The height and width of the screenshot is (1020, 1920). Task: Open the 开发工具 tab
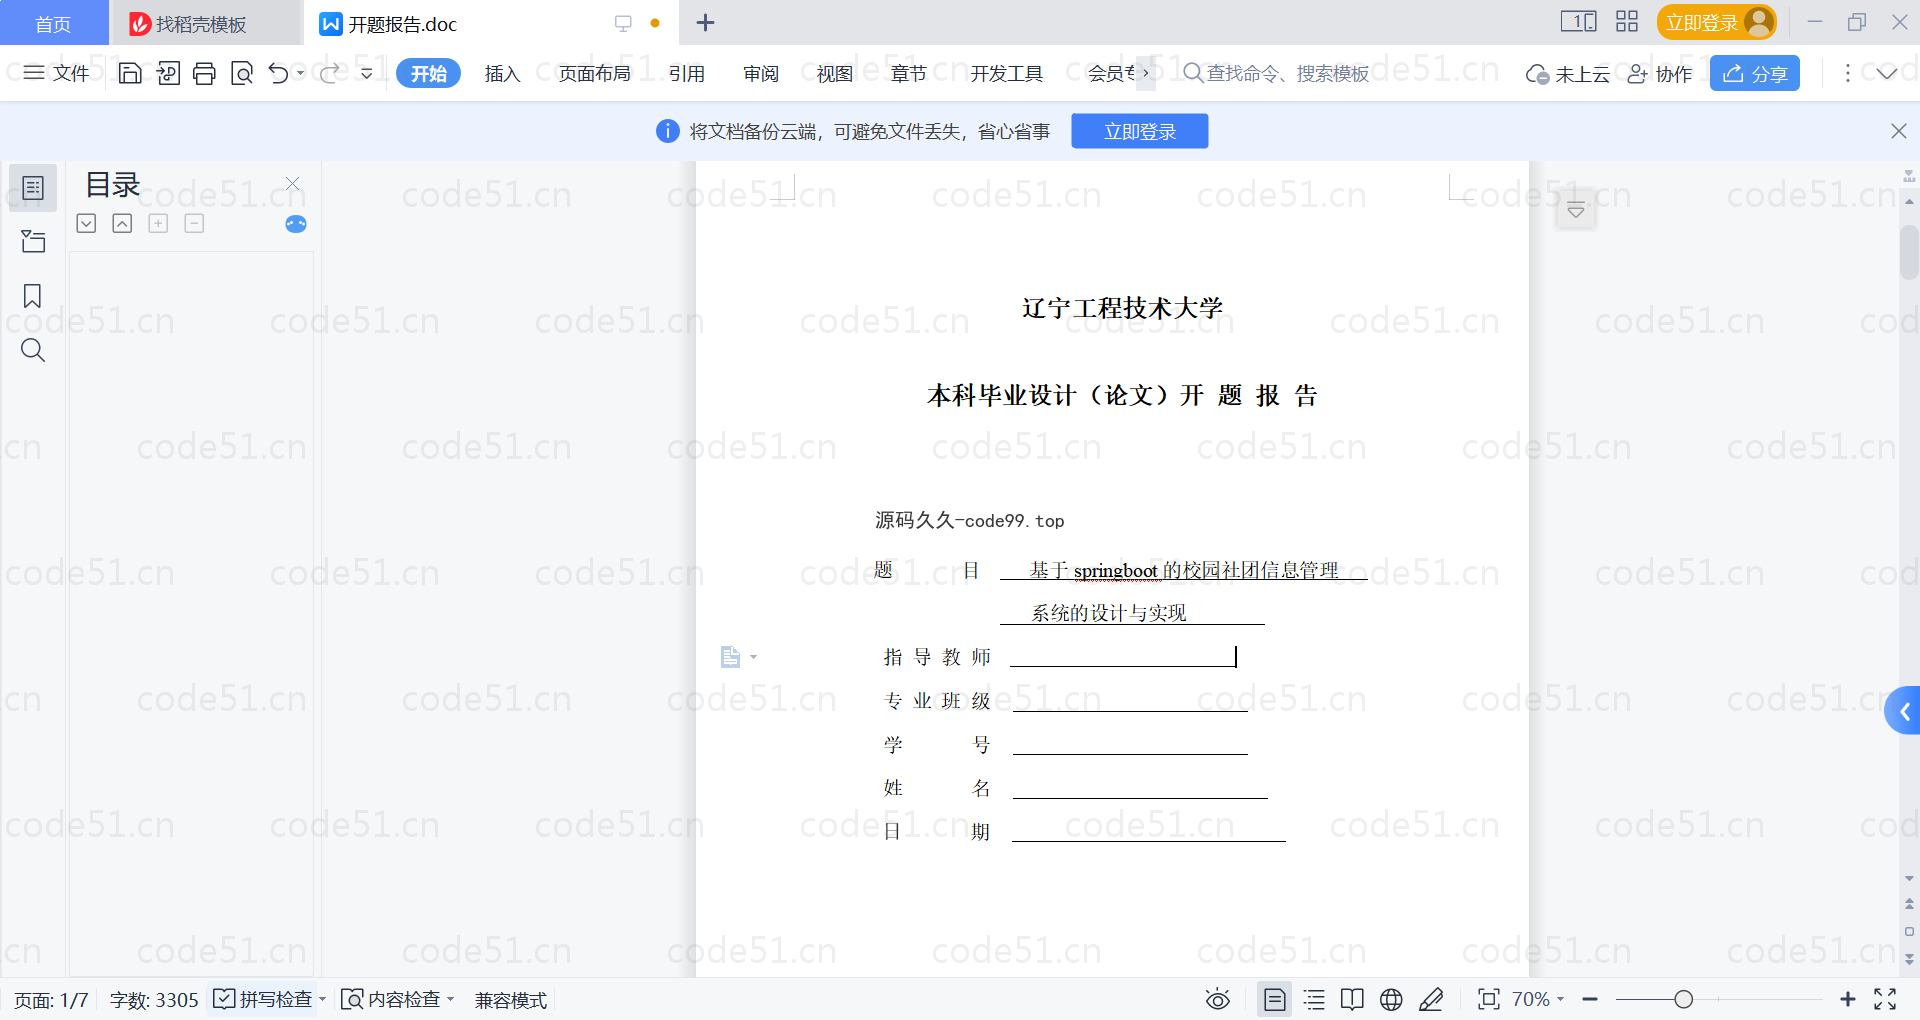(1006, 73)
